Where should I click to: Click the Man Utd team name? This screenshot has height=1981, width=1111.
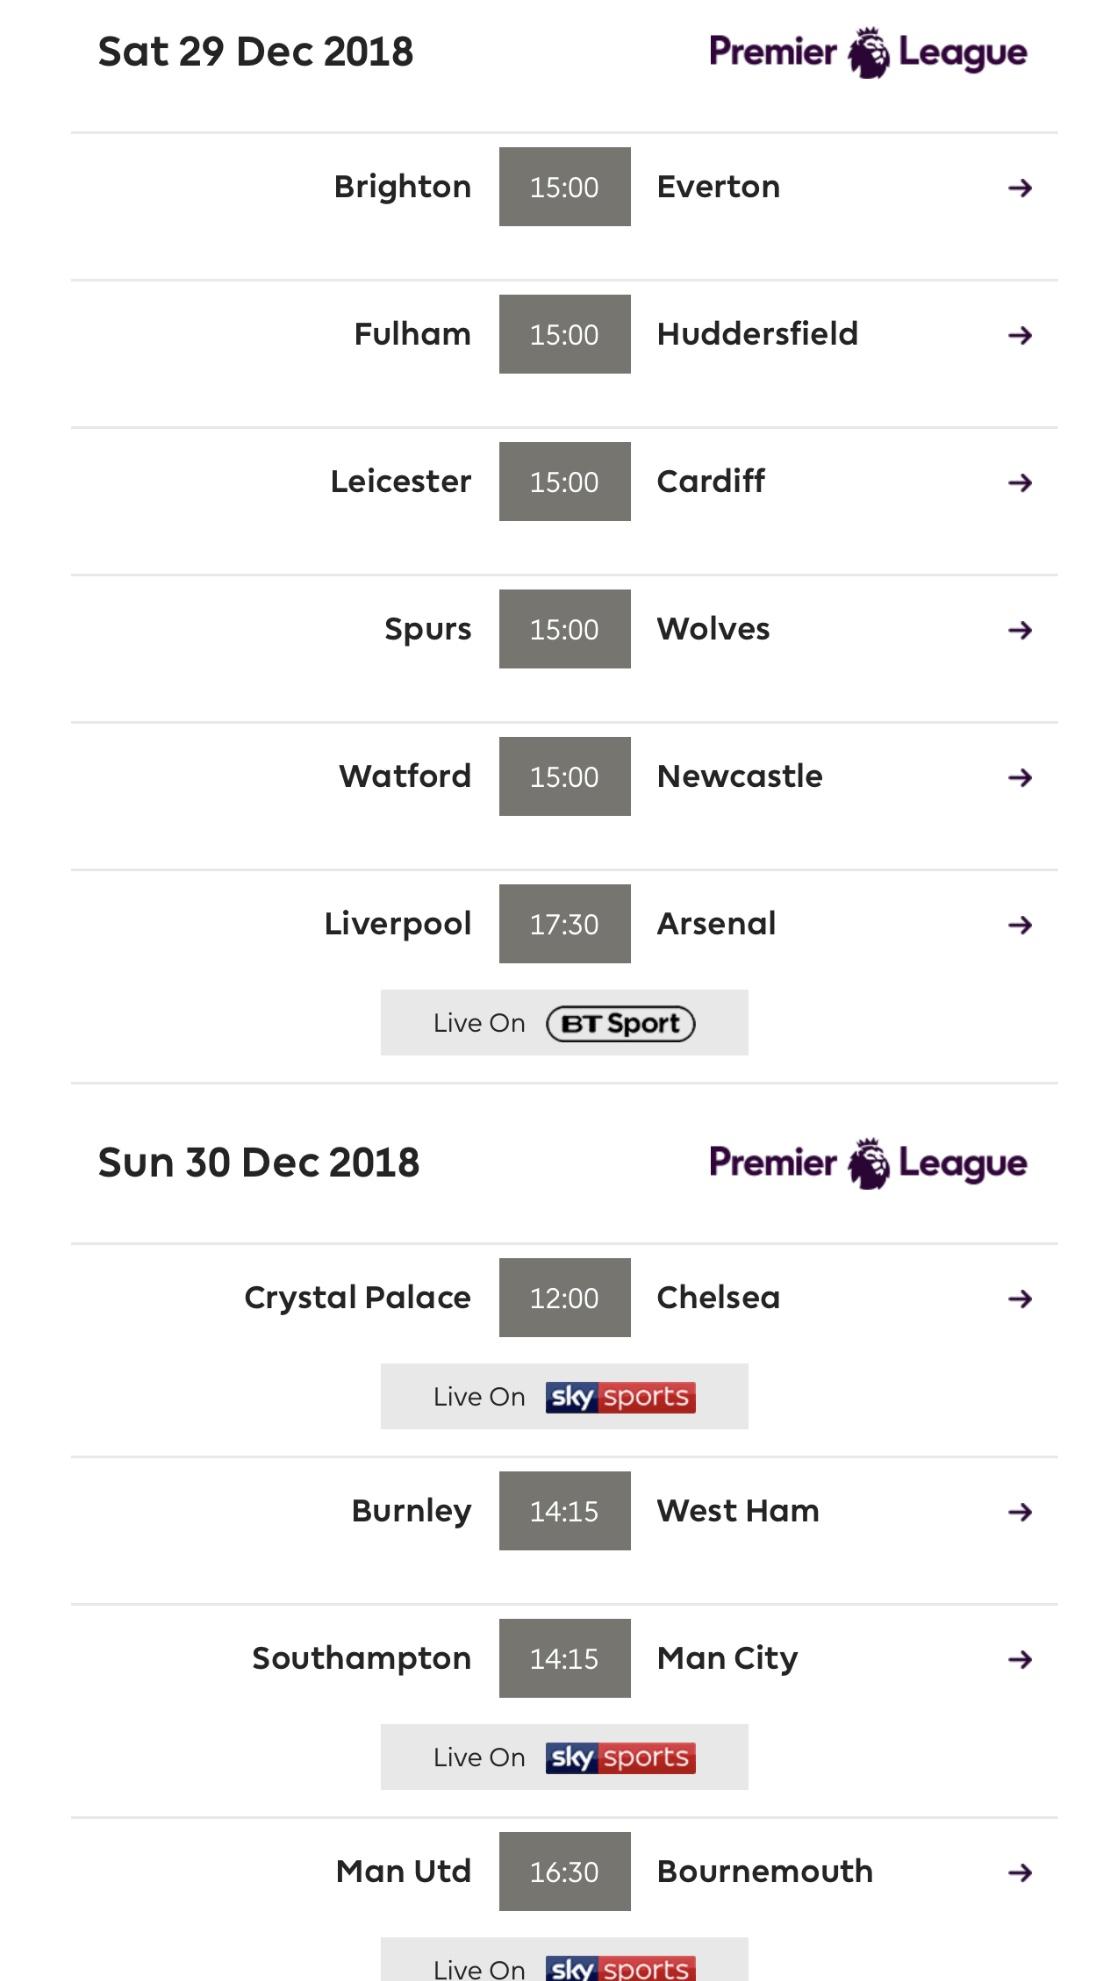pyautogui.click(x=403, y=1871)
